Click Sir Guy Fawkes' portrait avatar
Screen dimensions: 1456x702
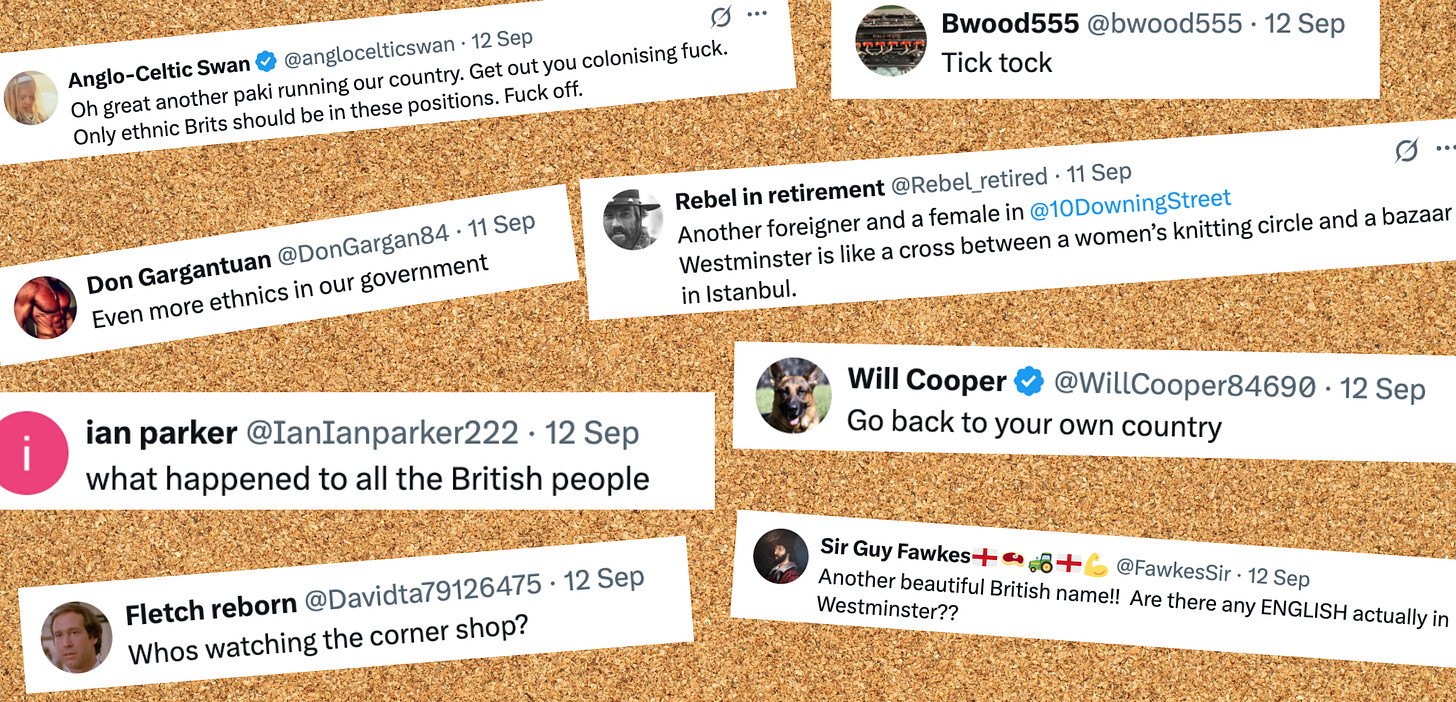(780, 556)
